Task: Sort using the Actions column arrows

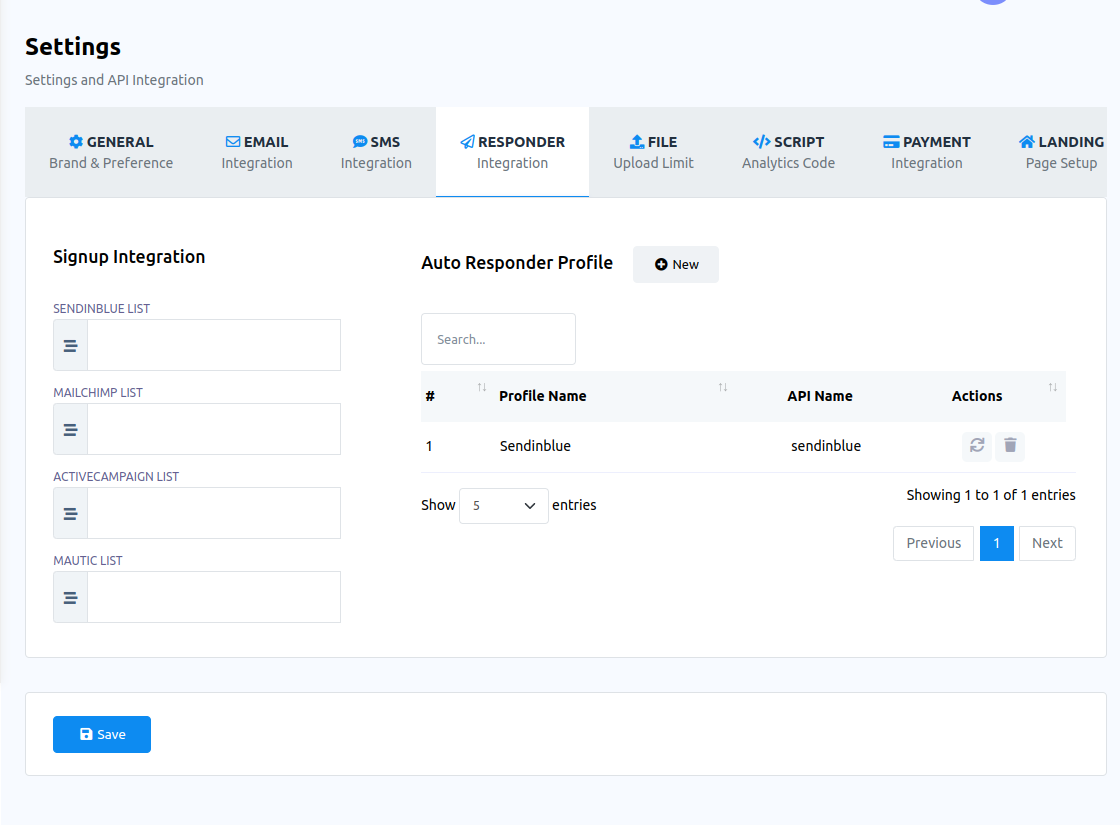Action: coord(1053,387)
